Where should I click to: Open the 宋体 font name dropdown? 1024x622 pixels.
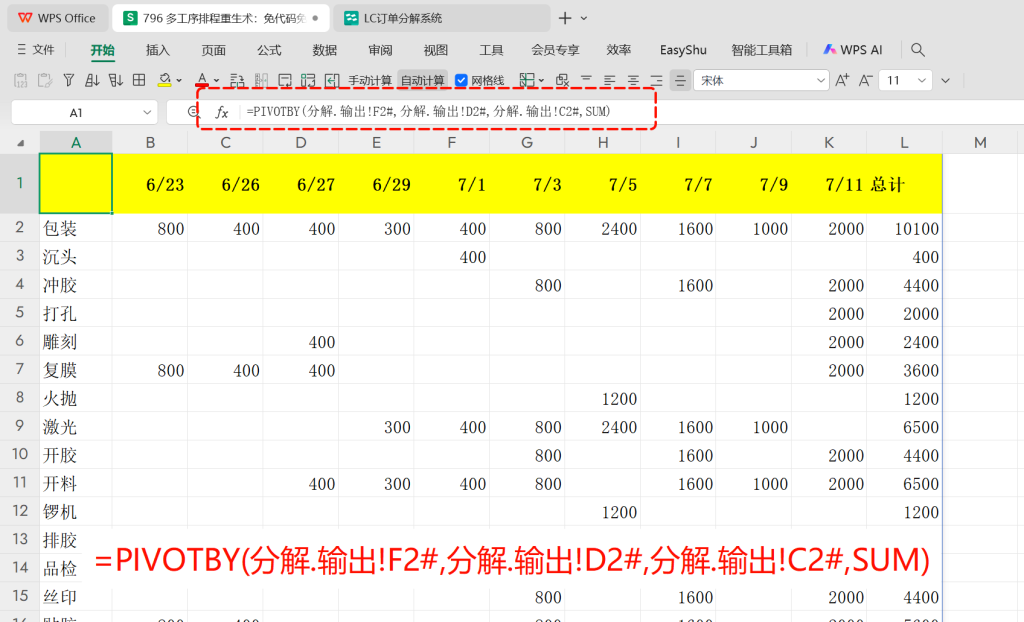pyautogui.click(x=821, y=80)
